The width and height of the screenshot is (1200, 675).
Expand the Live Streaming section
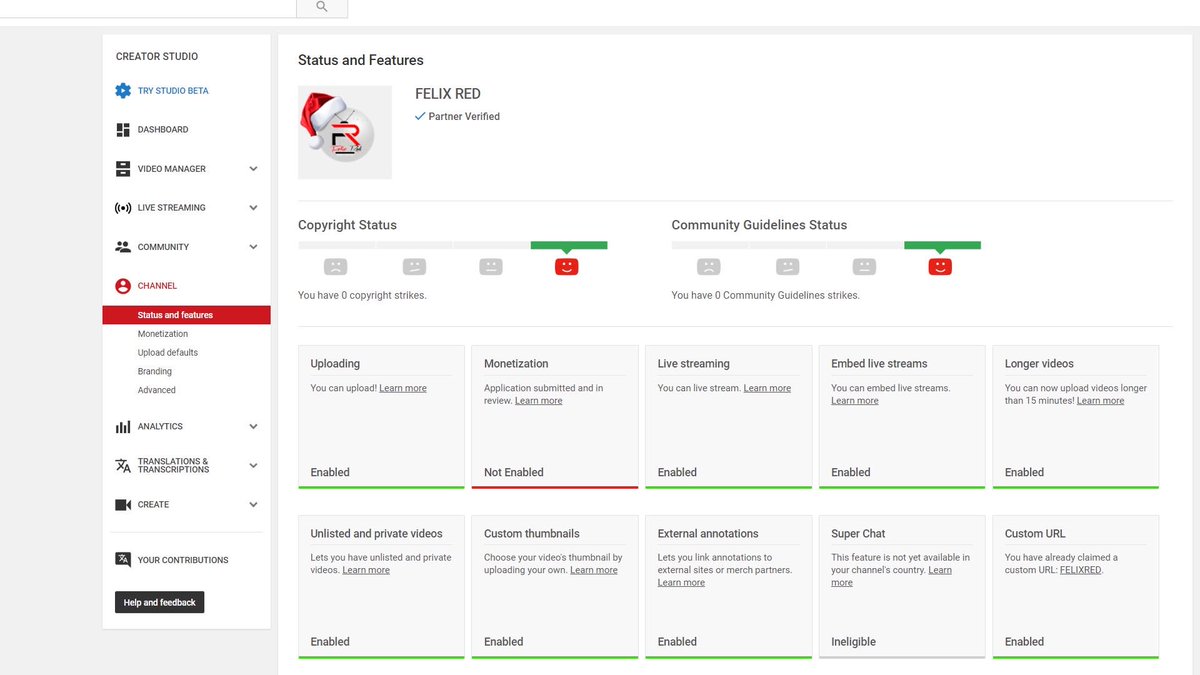pos(253,208)
